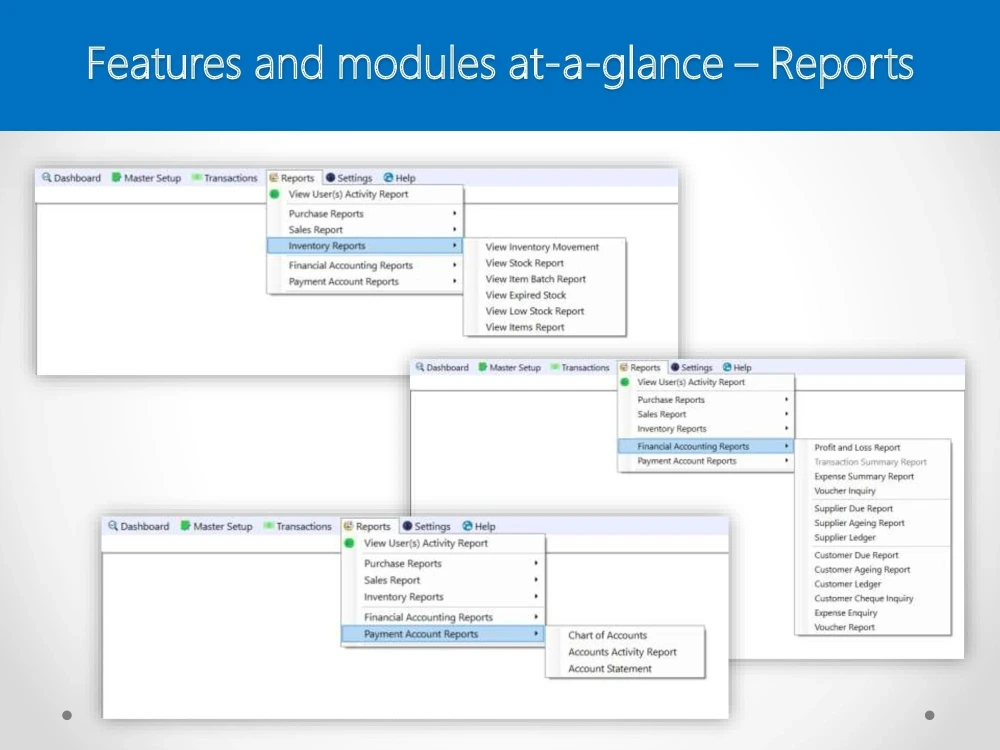Open Supplier Ageing Report
The image size is (1000, 750).
click(x=859, y=523)
